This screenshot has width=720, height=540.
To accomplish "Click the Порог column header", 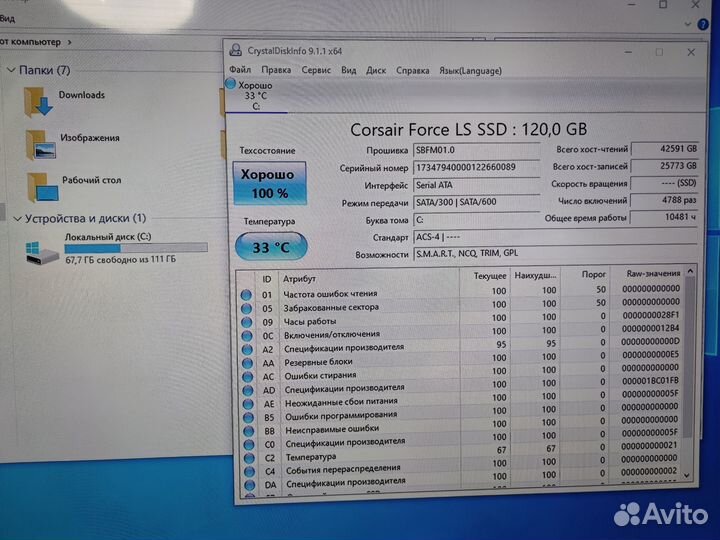I will (593, 274).
